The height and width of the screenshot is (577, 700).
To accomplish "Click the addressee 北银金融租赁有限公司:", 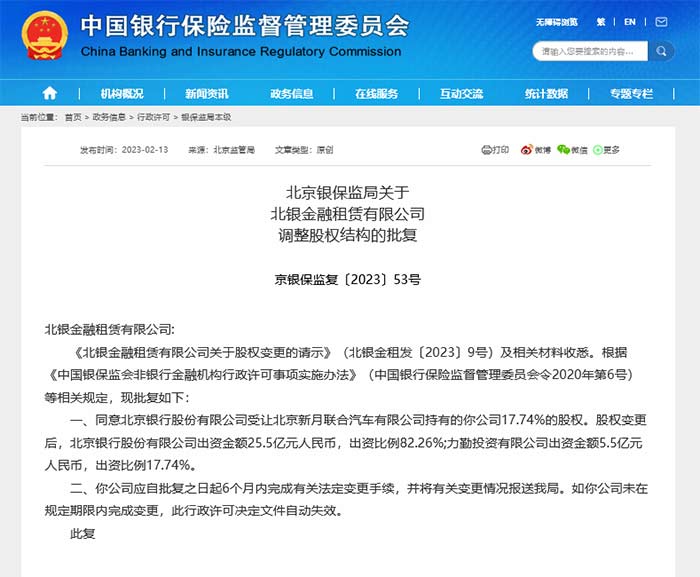I will tap(109, 330).
